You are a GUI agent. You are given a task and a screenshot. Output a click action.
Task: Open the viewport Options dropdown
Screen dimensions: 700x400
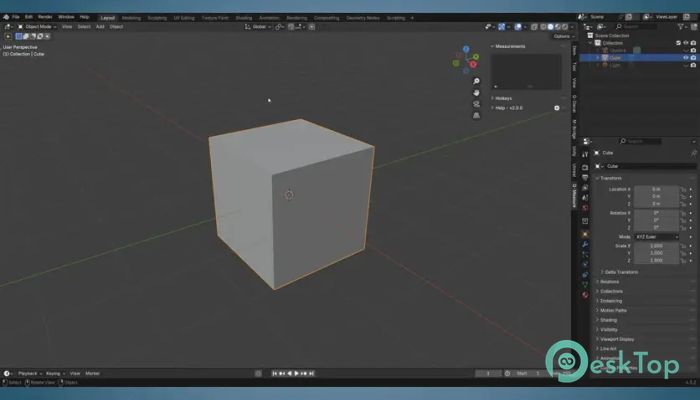point(563,36)
